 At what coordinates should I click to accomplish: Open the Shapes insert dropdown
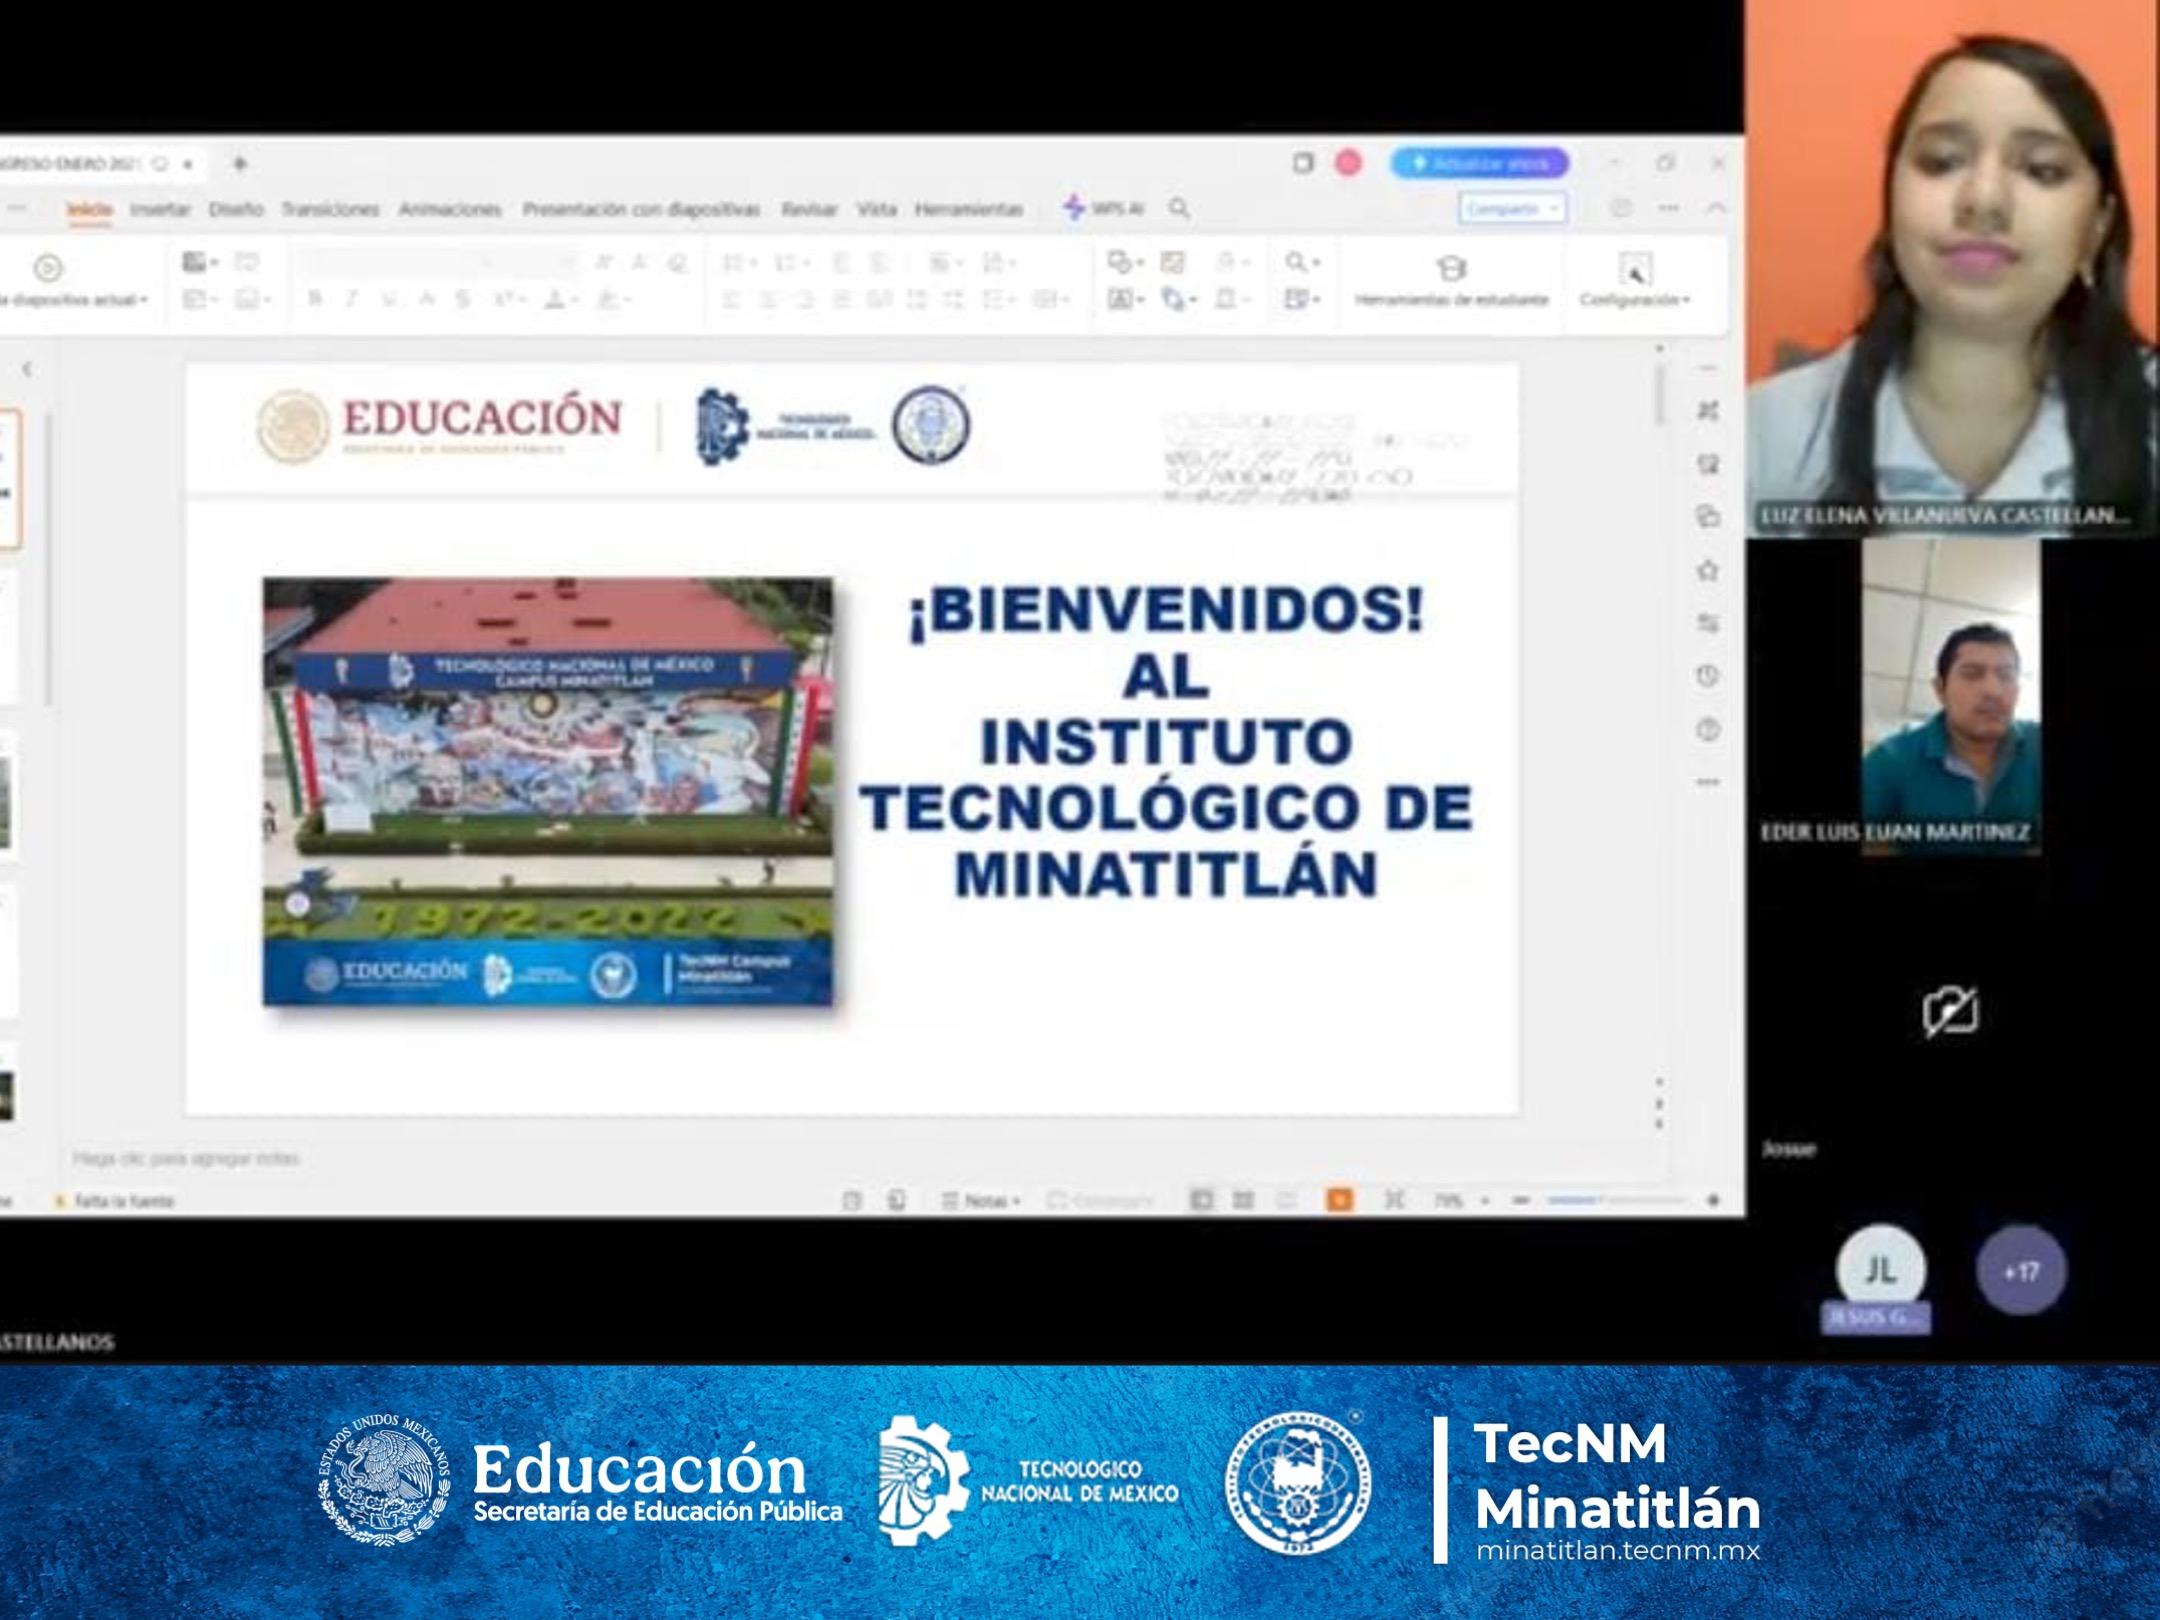1125,263
